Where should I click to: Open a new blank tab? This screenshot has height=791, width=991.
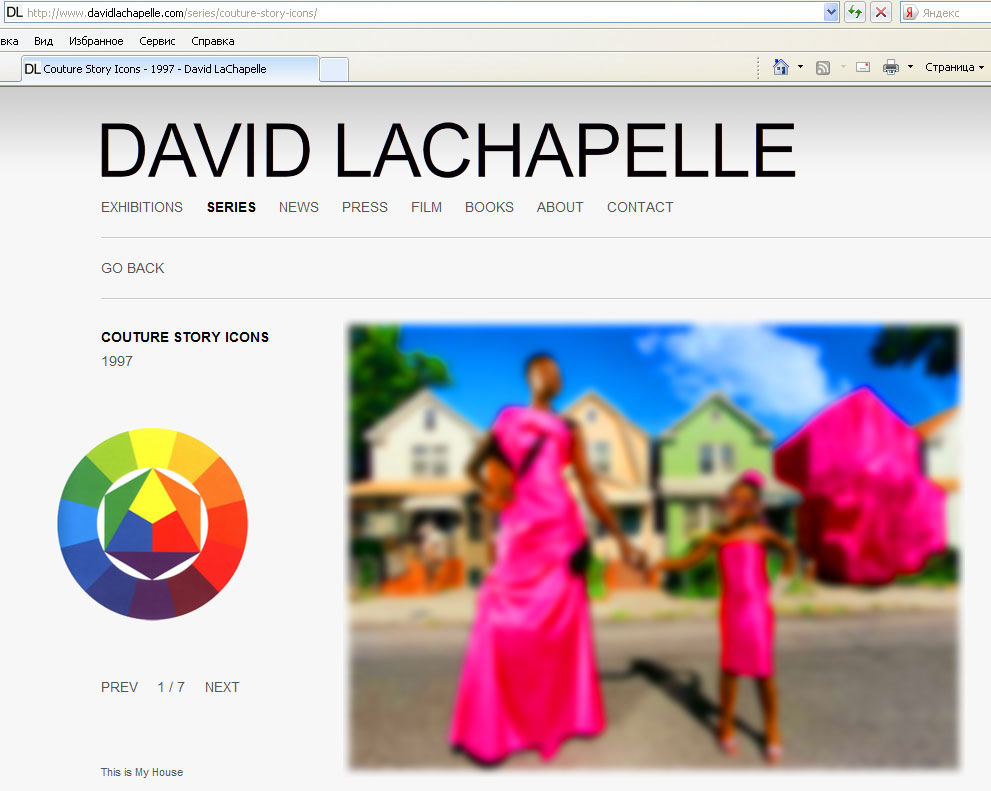pos(334,69)
